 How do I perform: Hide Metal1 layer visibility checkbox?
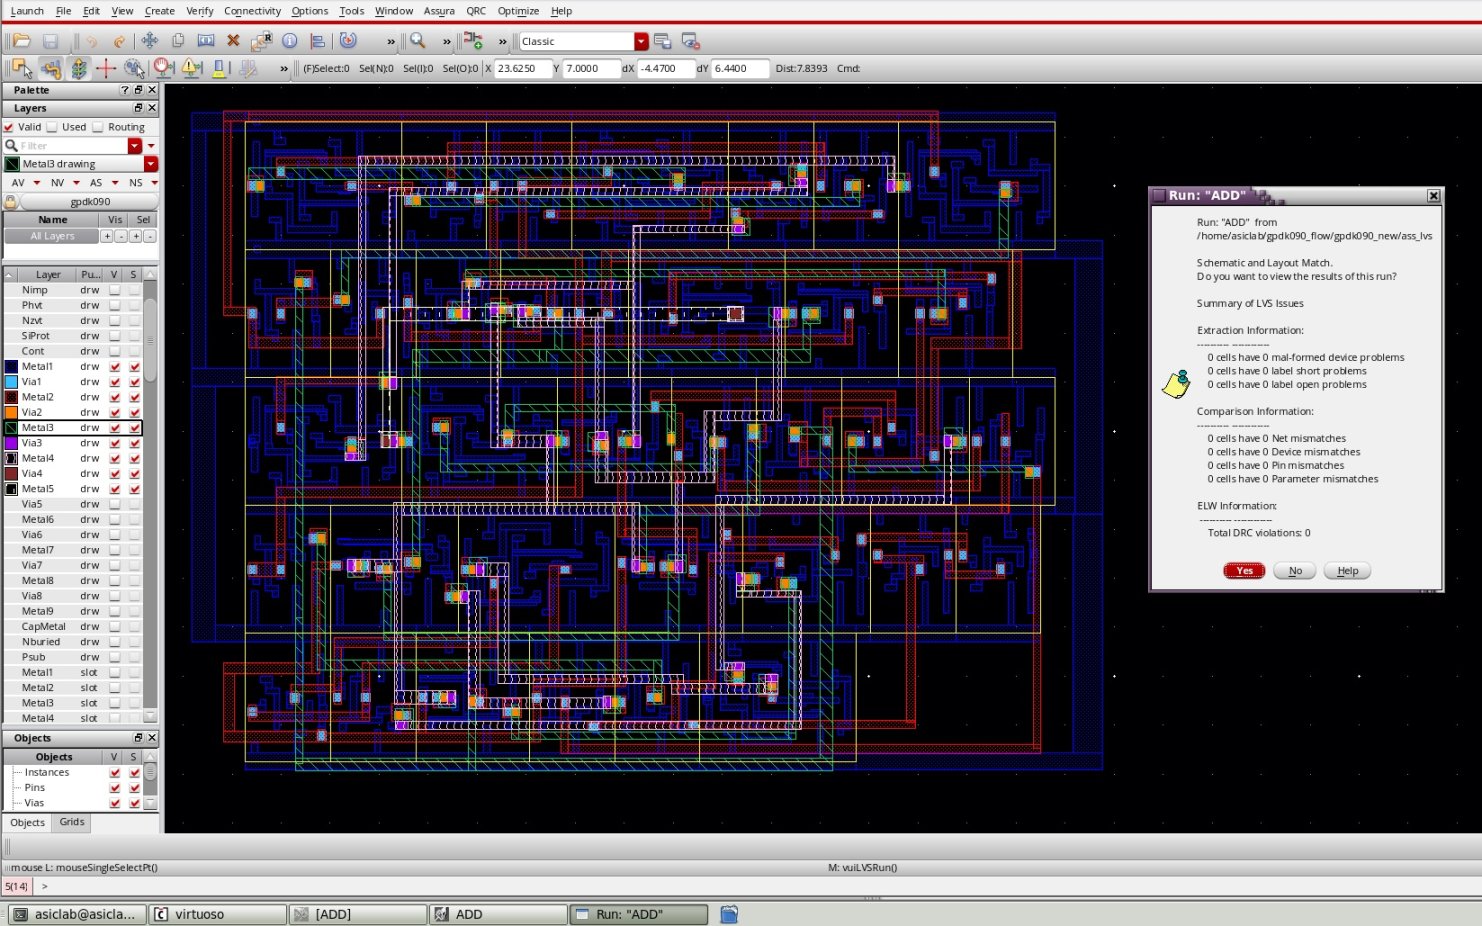point(115,367)
